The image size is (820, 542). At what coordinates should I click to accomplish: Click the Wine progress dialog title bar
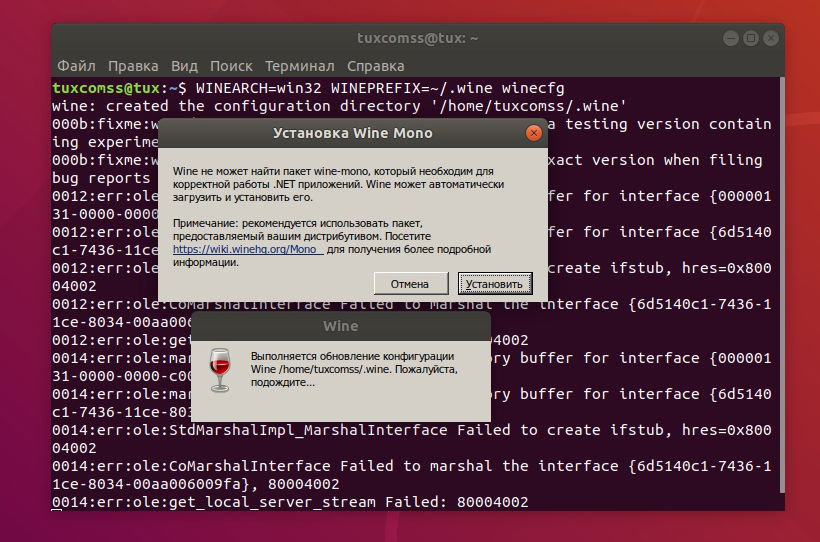[x=340, y=326]
